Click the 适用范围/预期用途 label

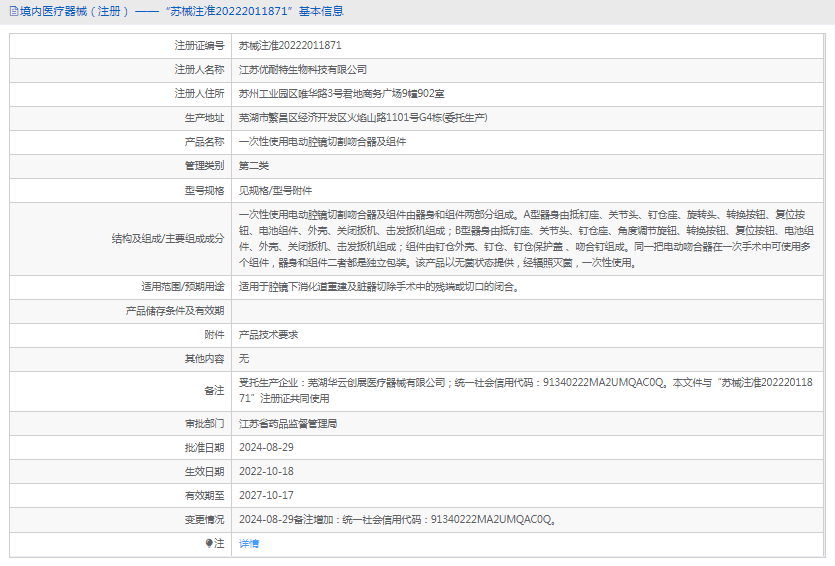click(183, 287)
